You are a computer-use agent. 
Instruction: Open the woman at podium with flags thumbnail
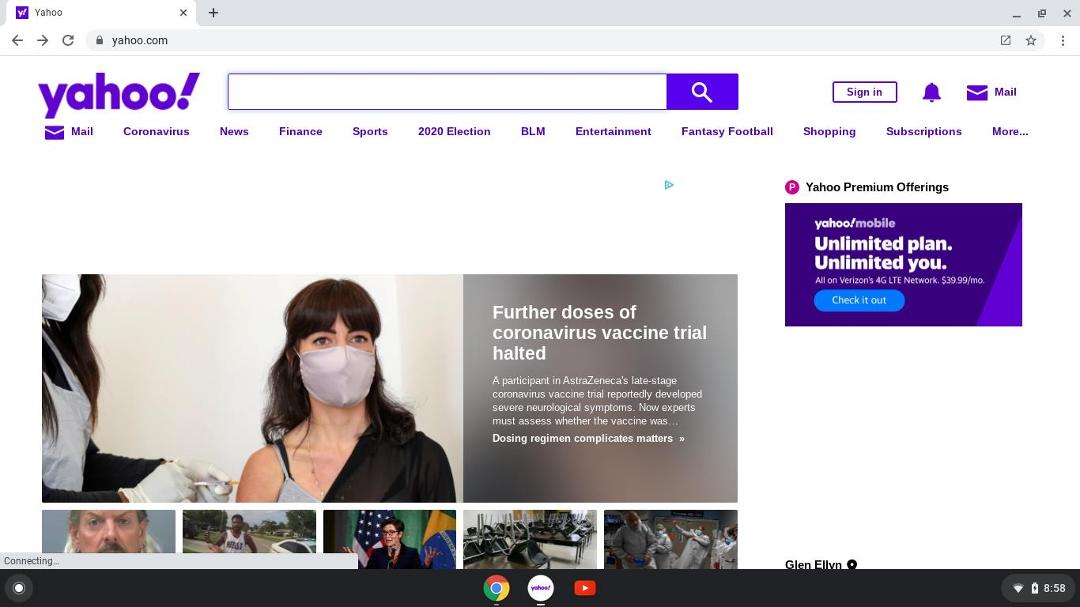click(389, 539)
